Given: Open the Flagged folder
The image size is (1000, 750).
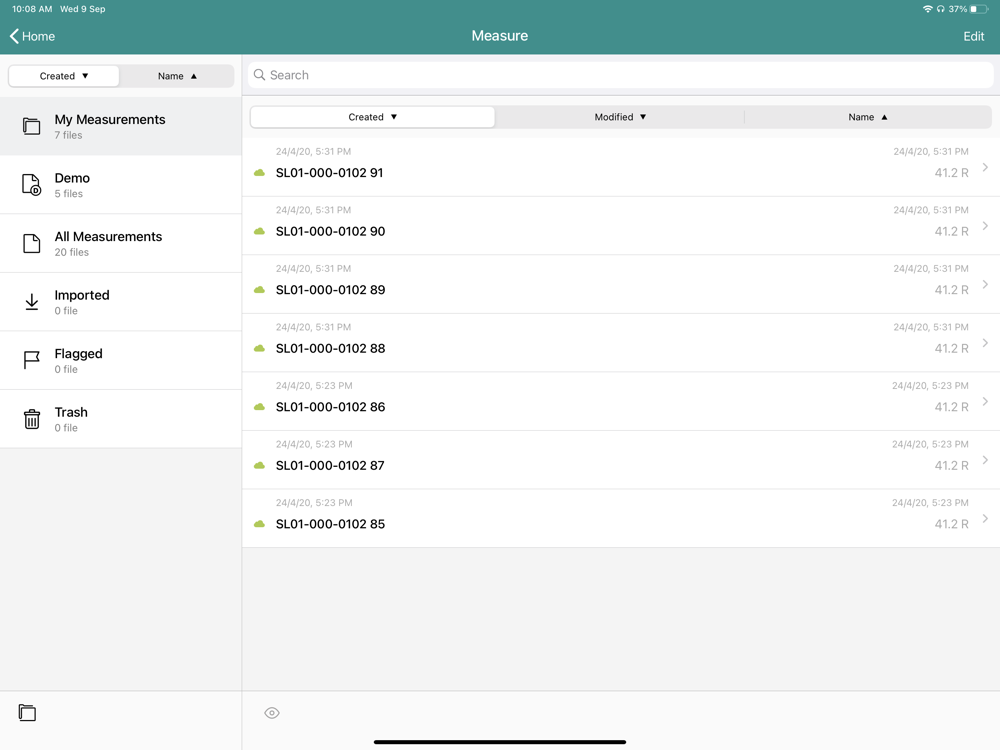Looking at the screenshot, I should click(121, 360).
